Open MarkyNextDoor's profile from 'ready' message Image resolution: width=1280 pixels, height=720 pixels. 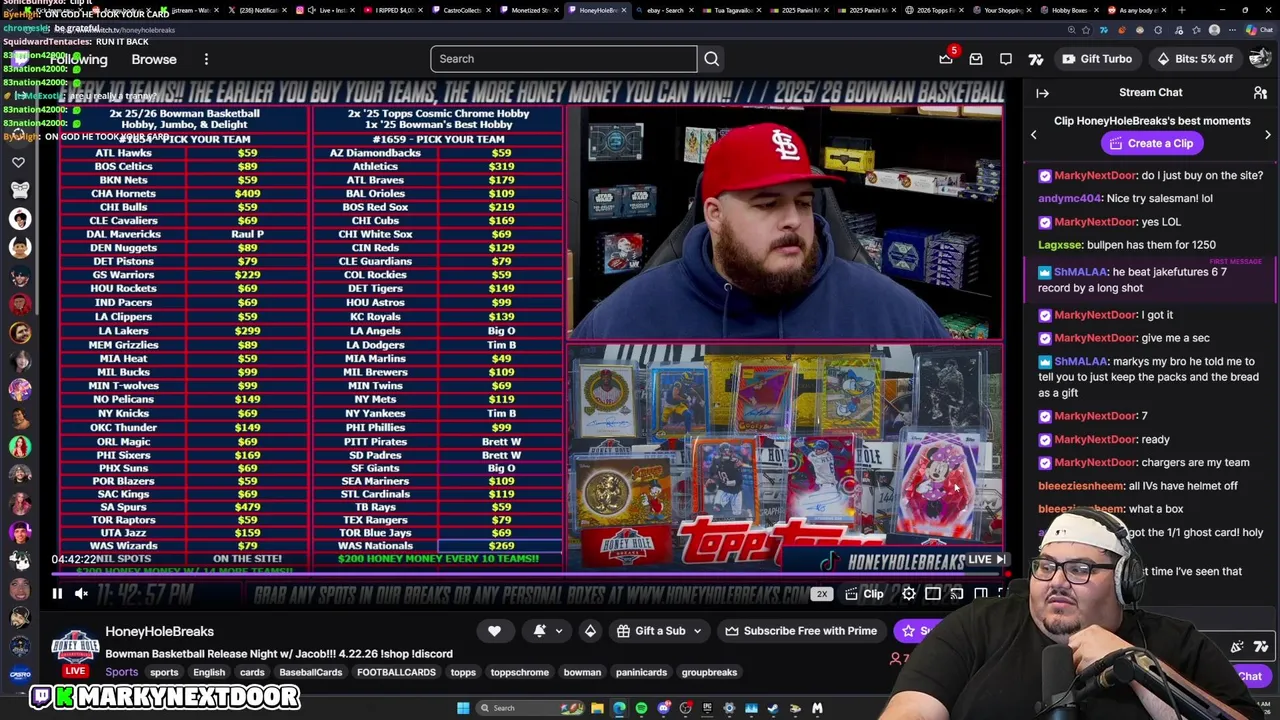1096,440
